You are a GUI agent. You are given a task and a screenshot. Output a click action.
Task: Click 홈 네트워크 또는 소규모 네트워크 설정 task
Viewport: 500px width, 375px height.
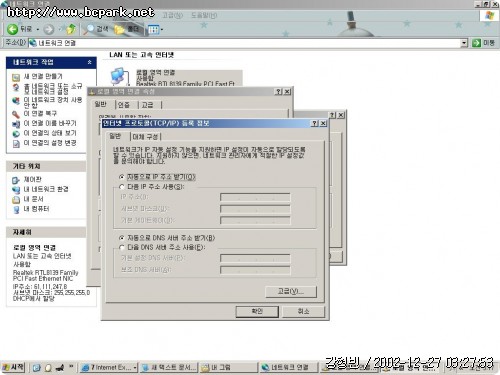pyautogui.click(x=53, y=89)
